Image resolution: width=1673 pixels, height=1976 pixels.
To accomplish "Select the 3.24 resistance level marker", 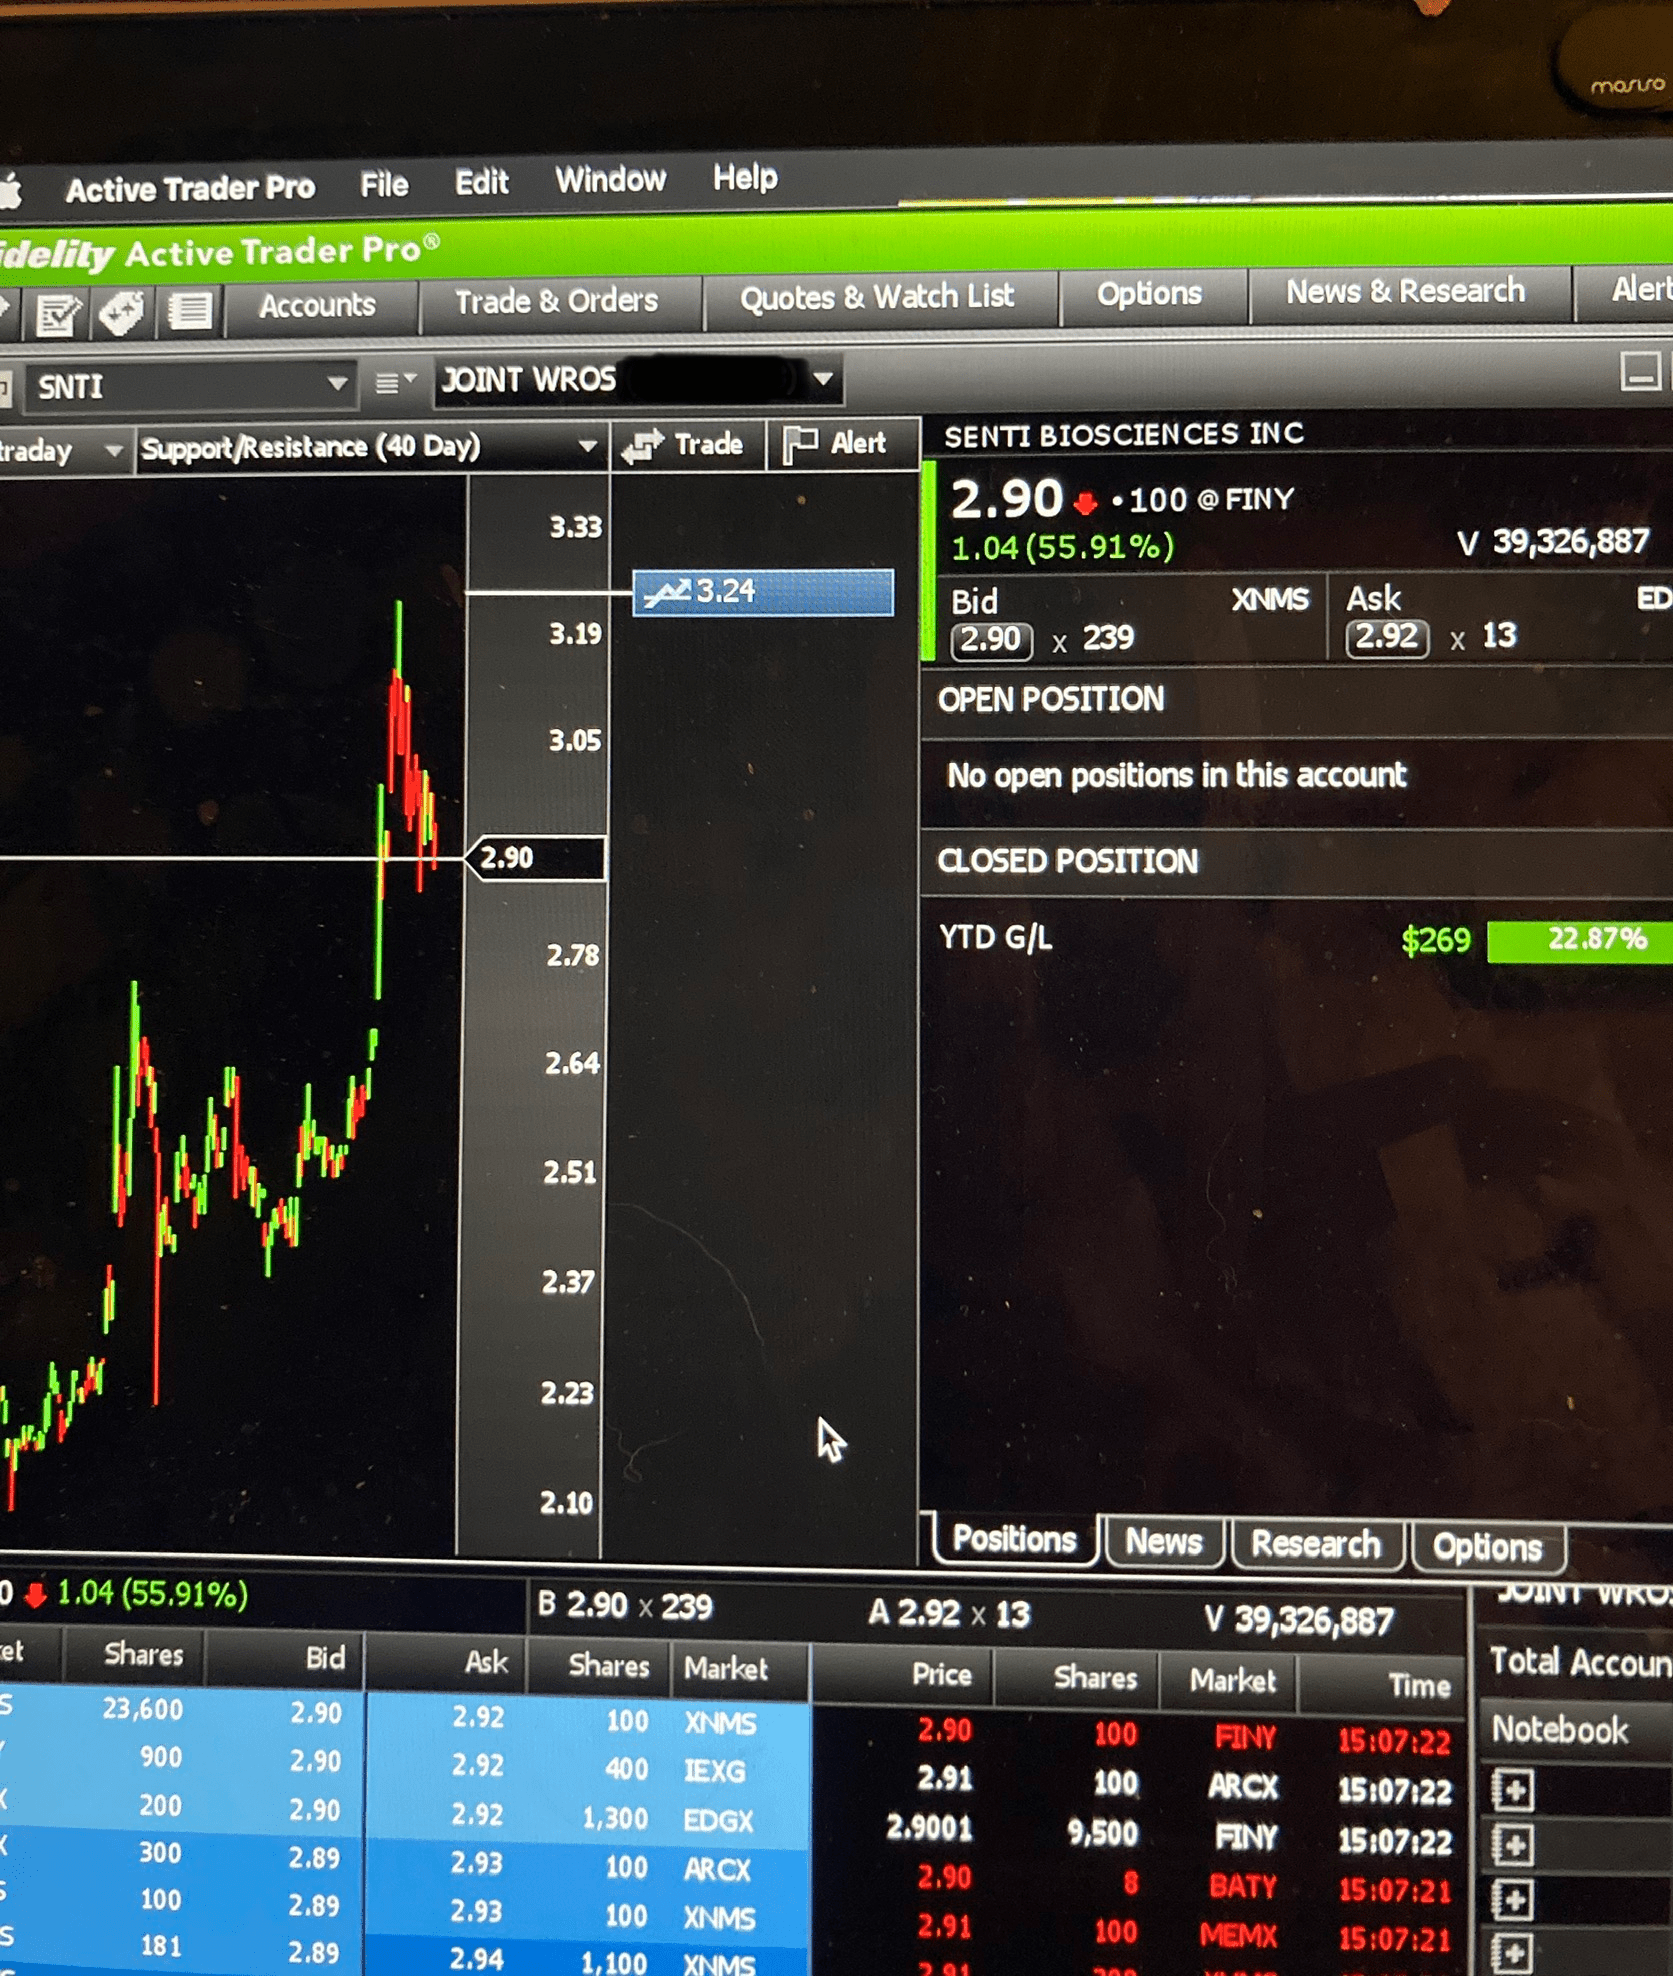I will pos(763,592).
